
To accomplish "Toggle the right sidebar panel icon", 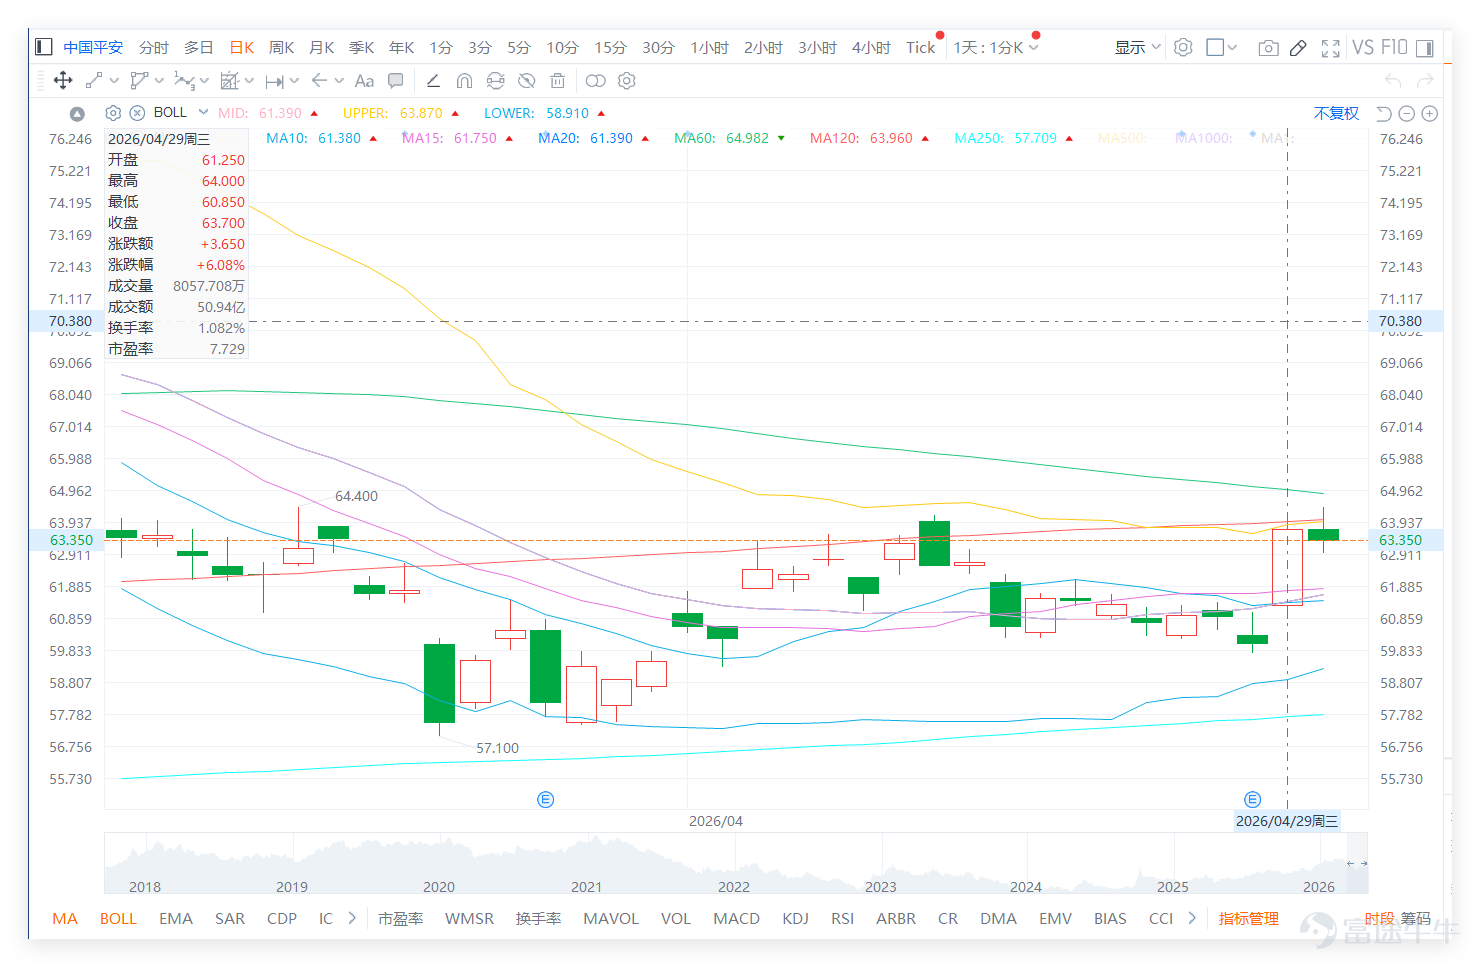I will [x=1425, y=47].
